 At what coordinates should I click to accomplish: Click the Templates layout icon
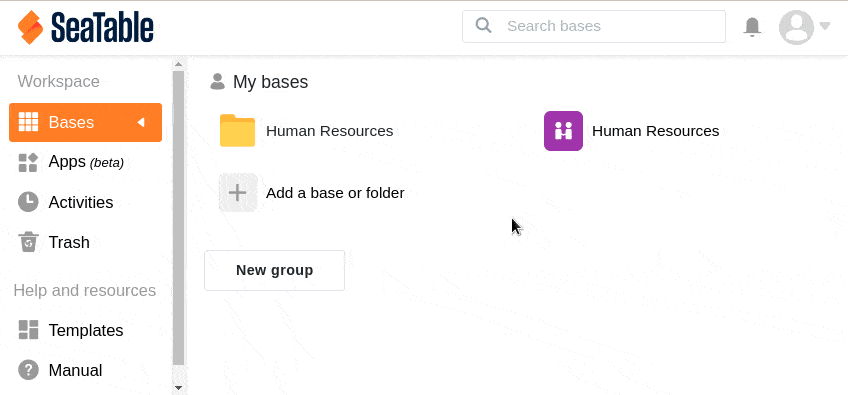28,330
